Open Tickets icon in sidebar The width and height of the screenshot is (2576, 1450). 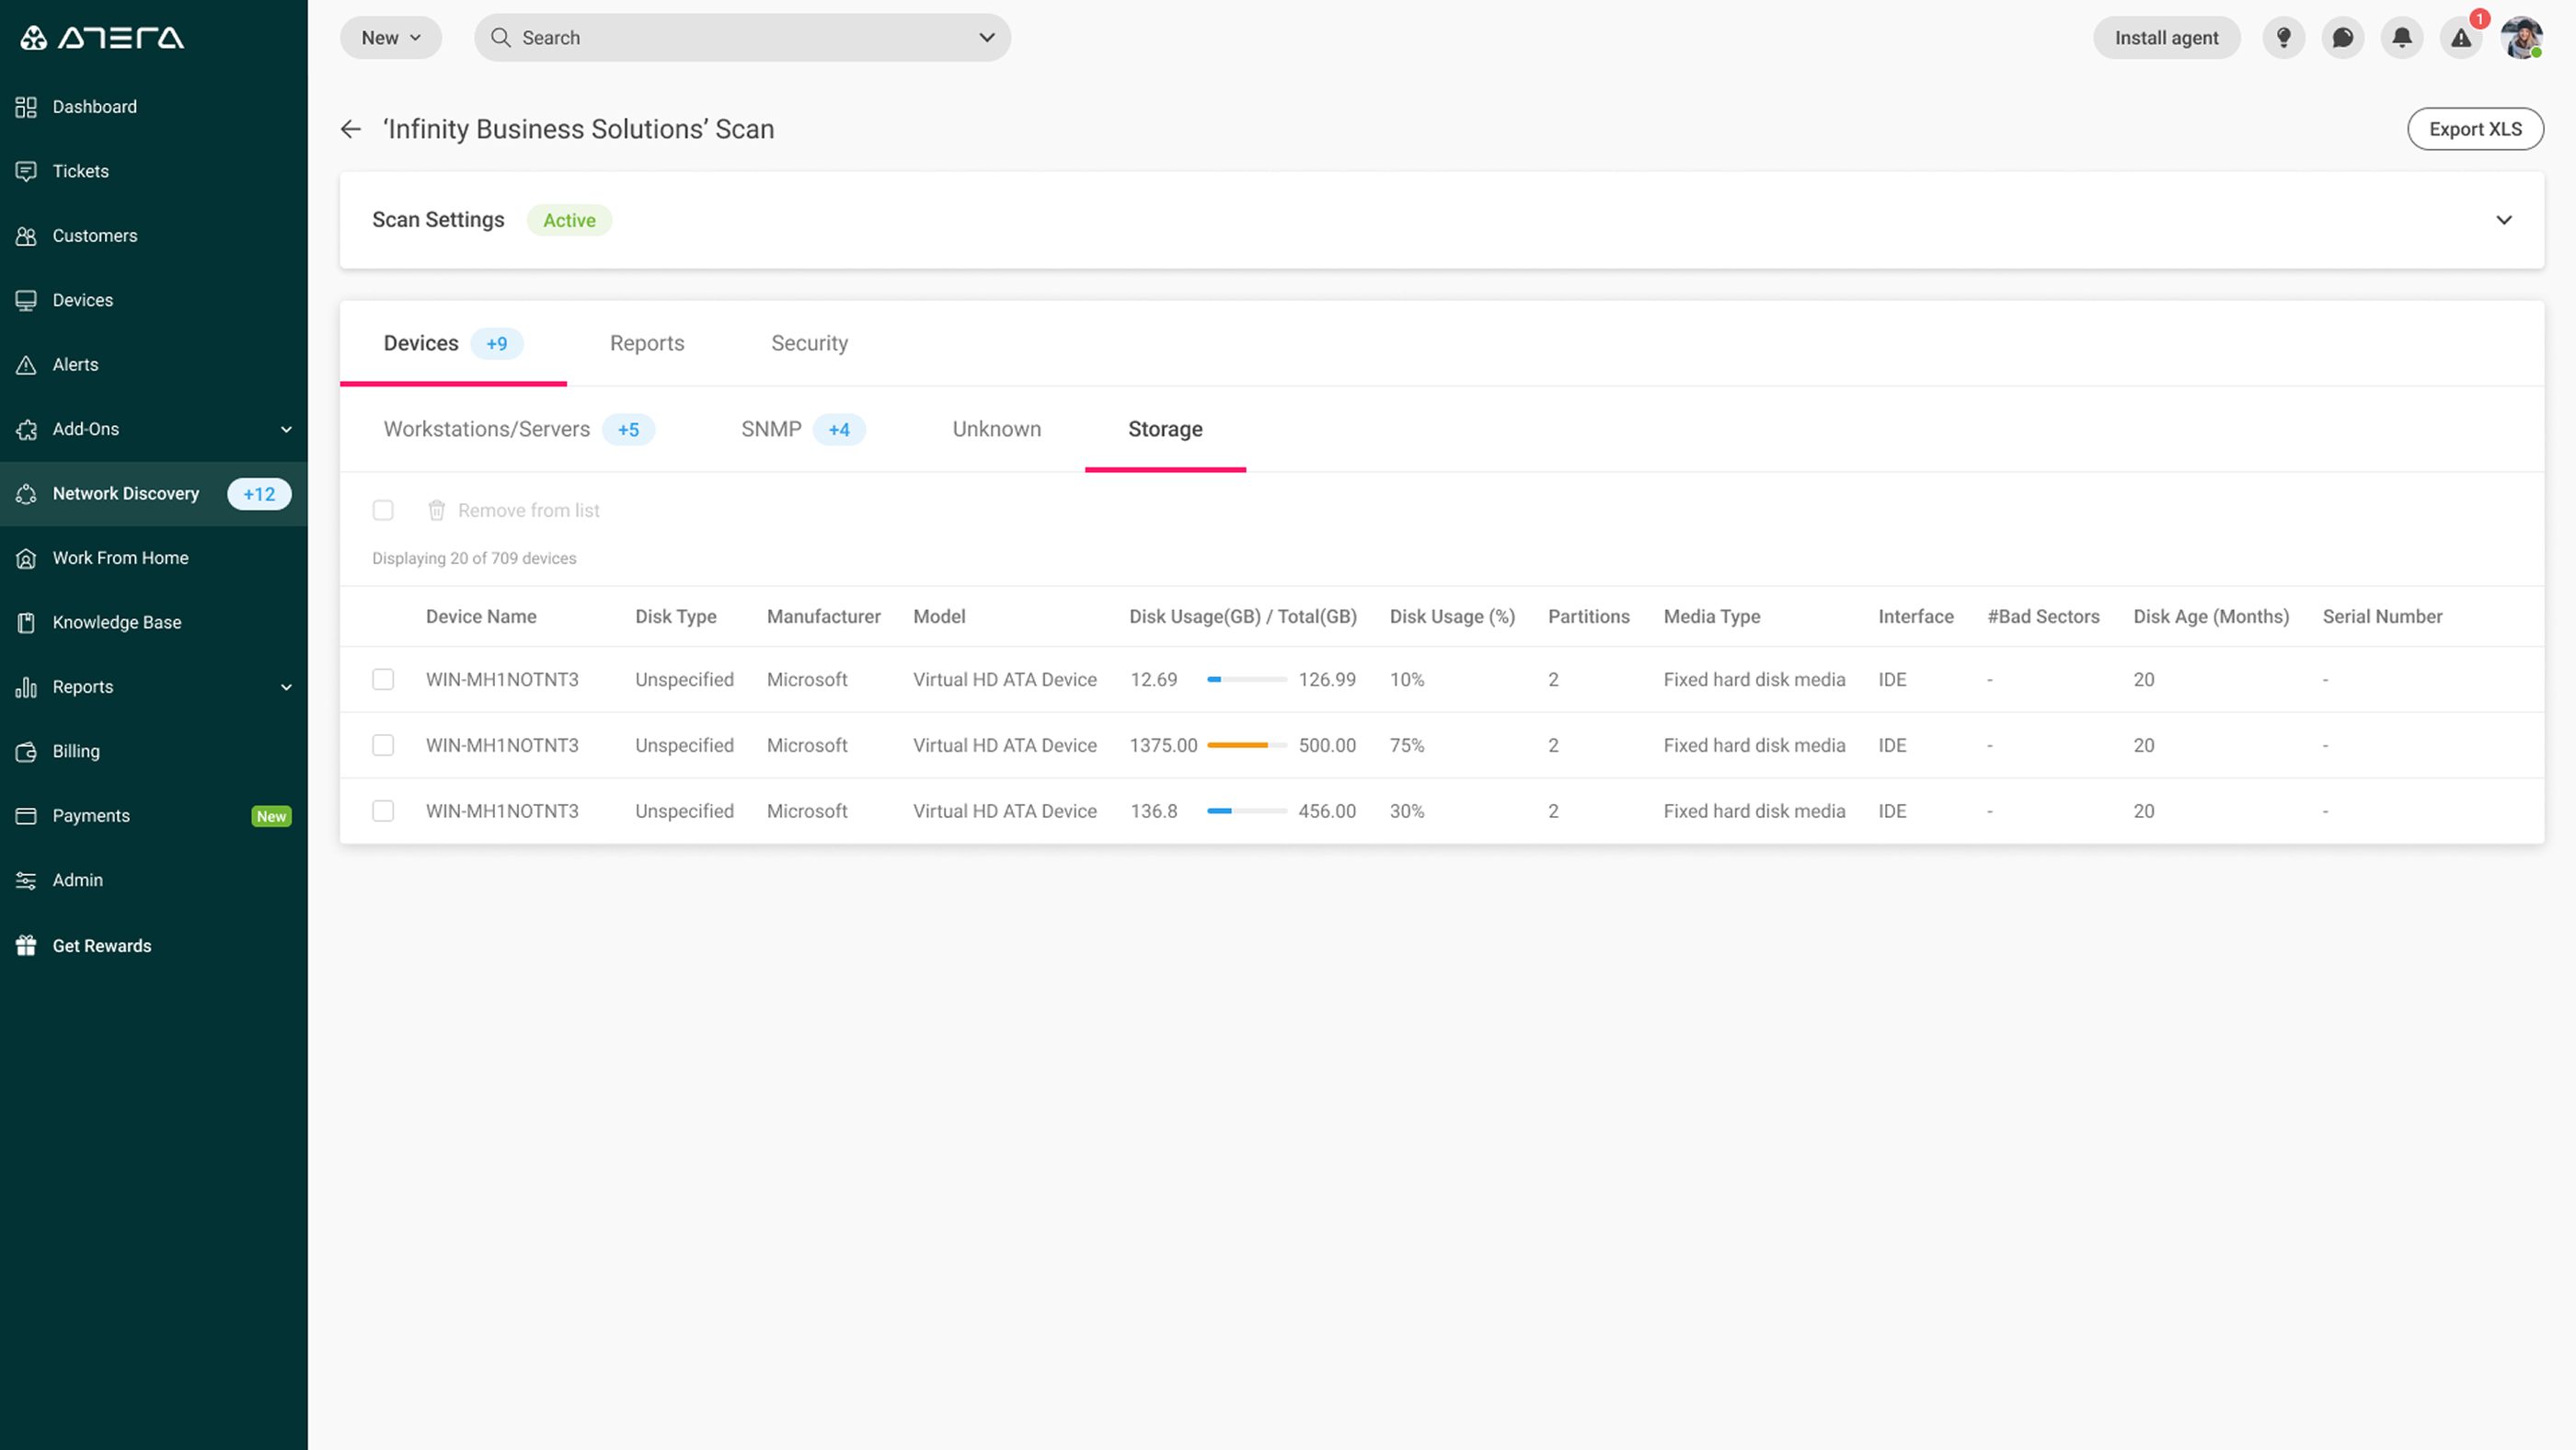(x=26, y=171)
